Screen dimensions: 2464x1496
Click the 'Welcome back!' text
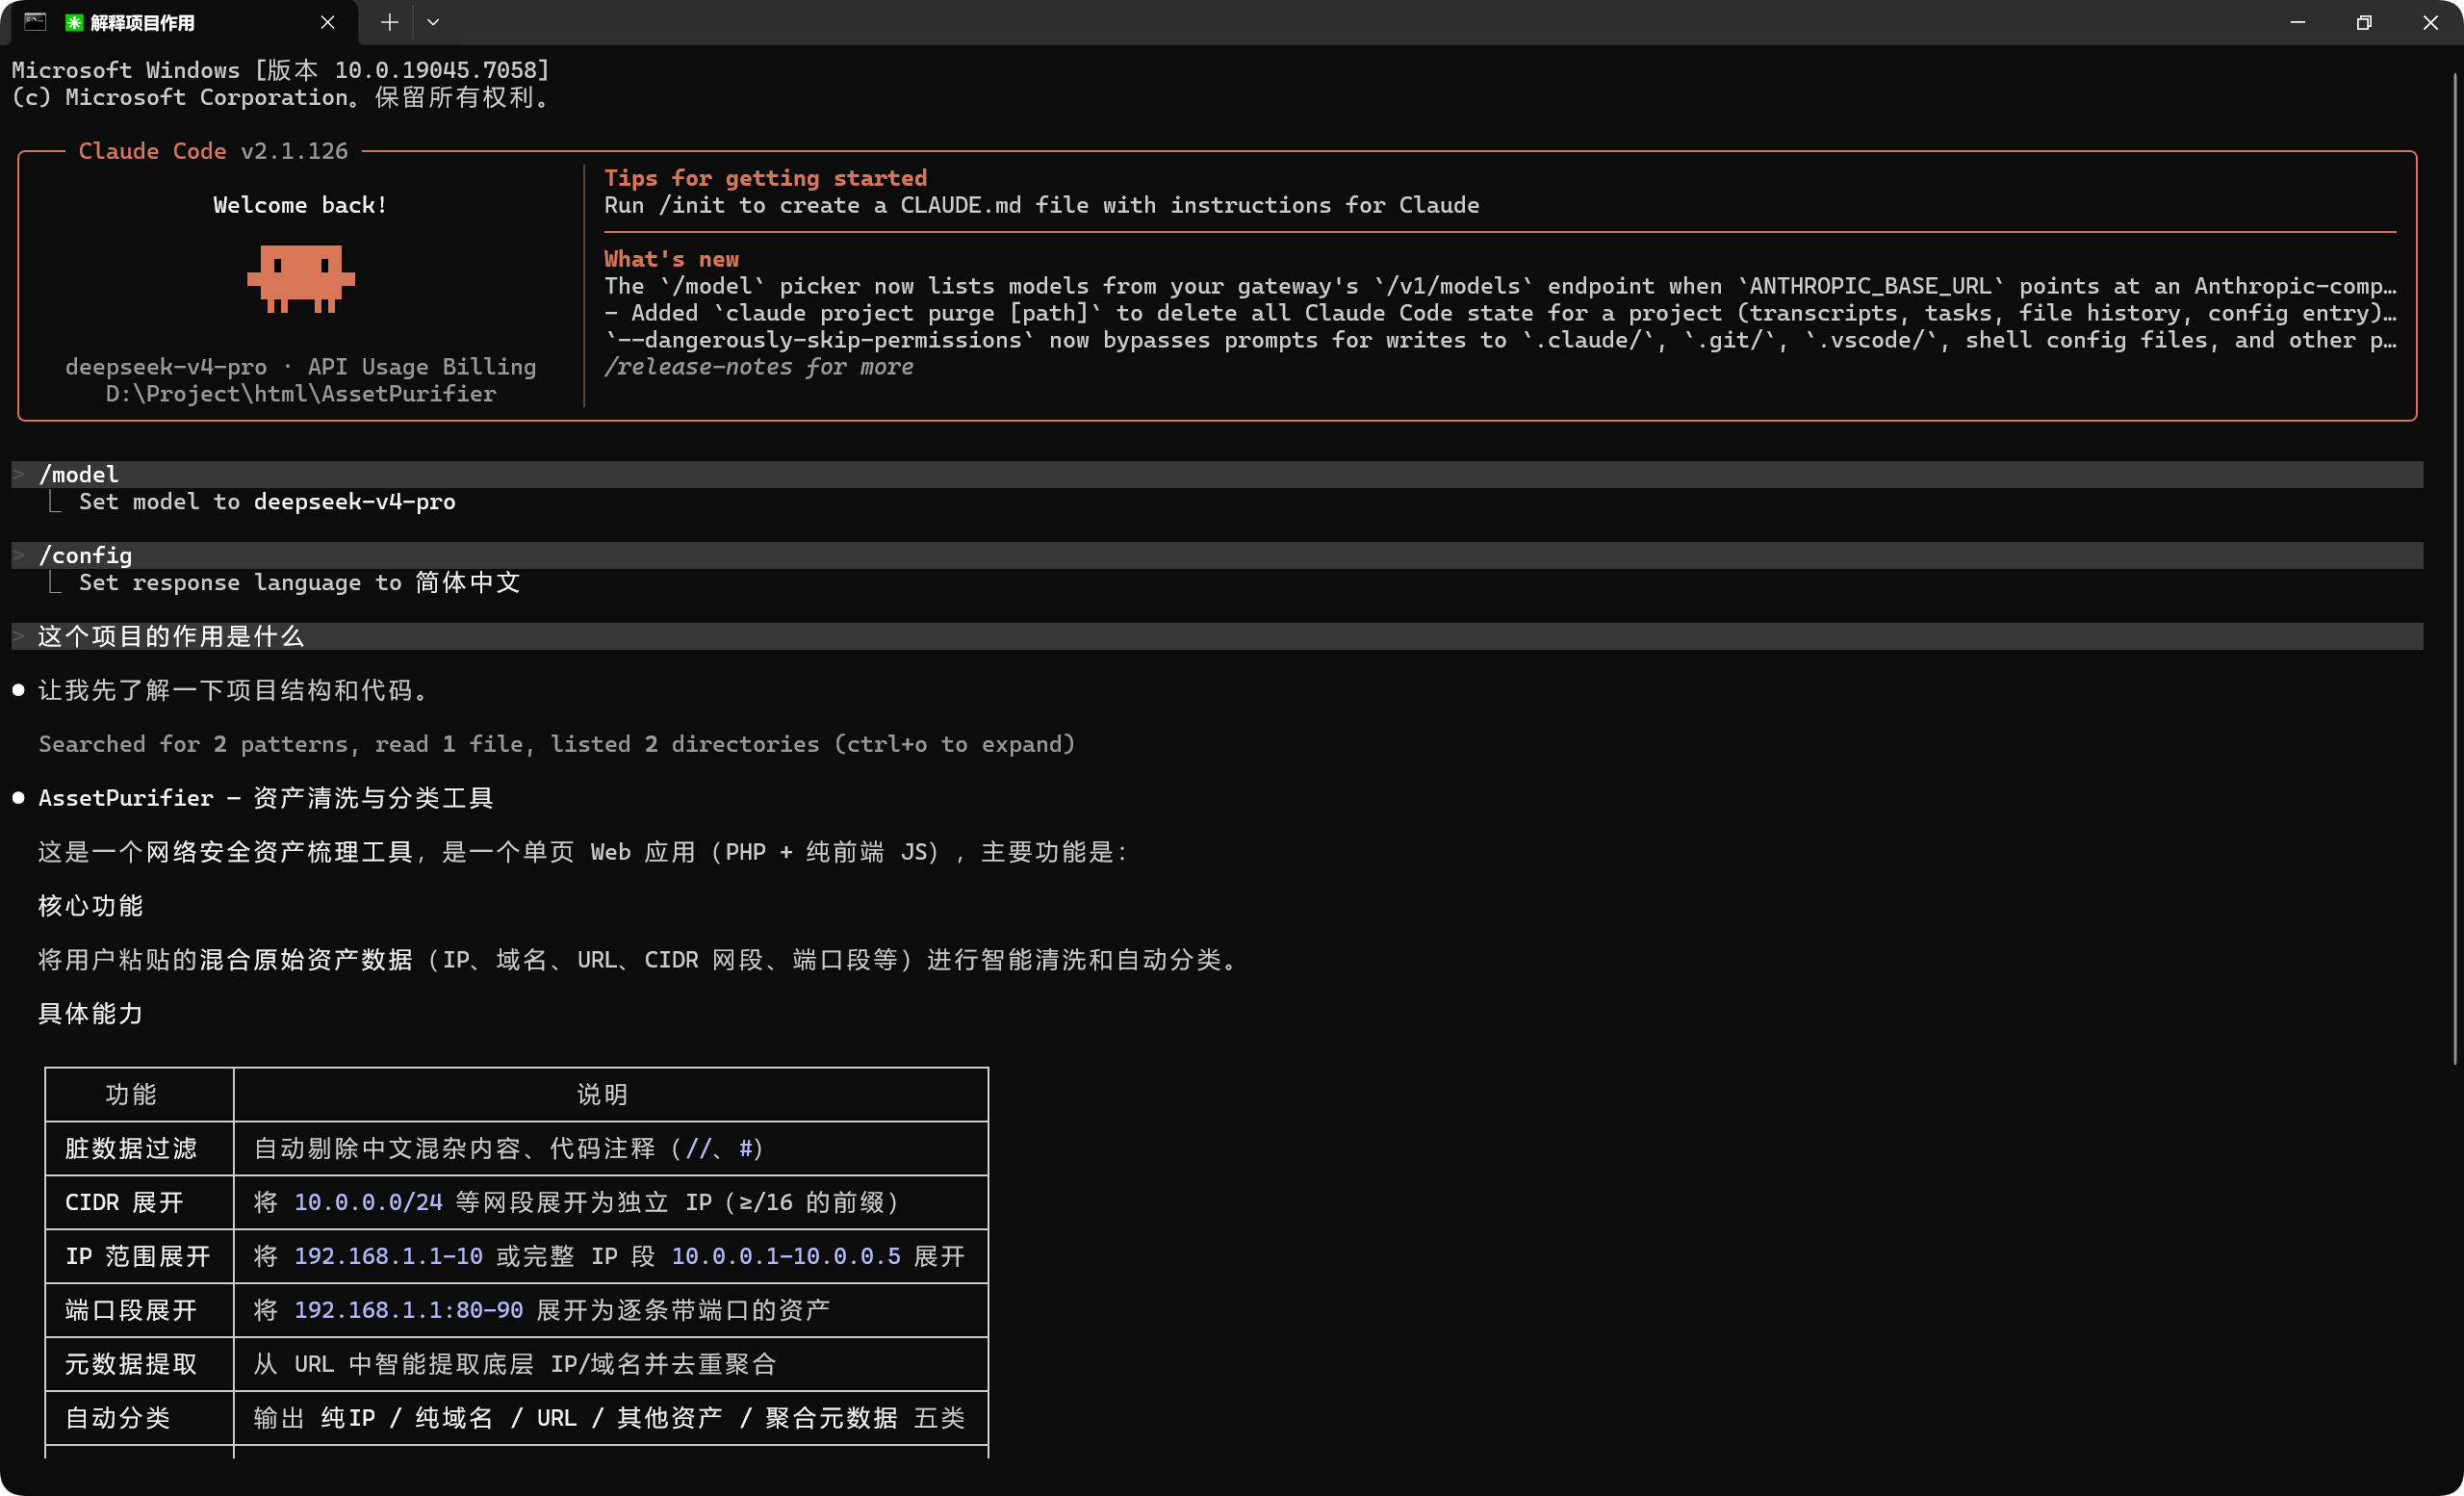click(300, 205)
